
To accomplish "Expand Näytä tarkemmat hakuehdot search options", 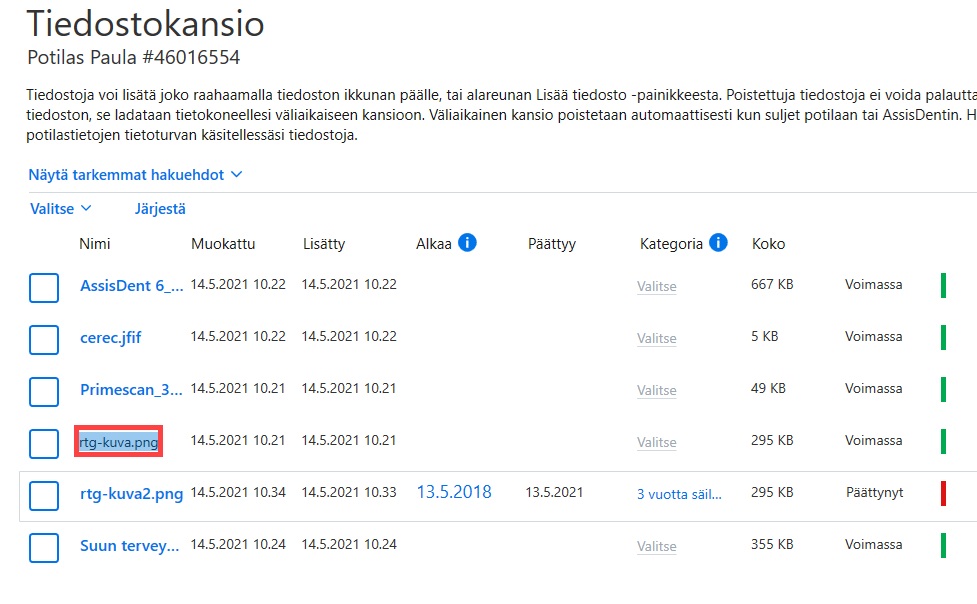I will [x=135, y=175].
